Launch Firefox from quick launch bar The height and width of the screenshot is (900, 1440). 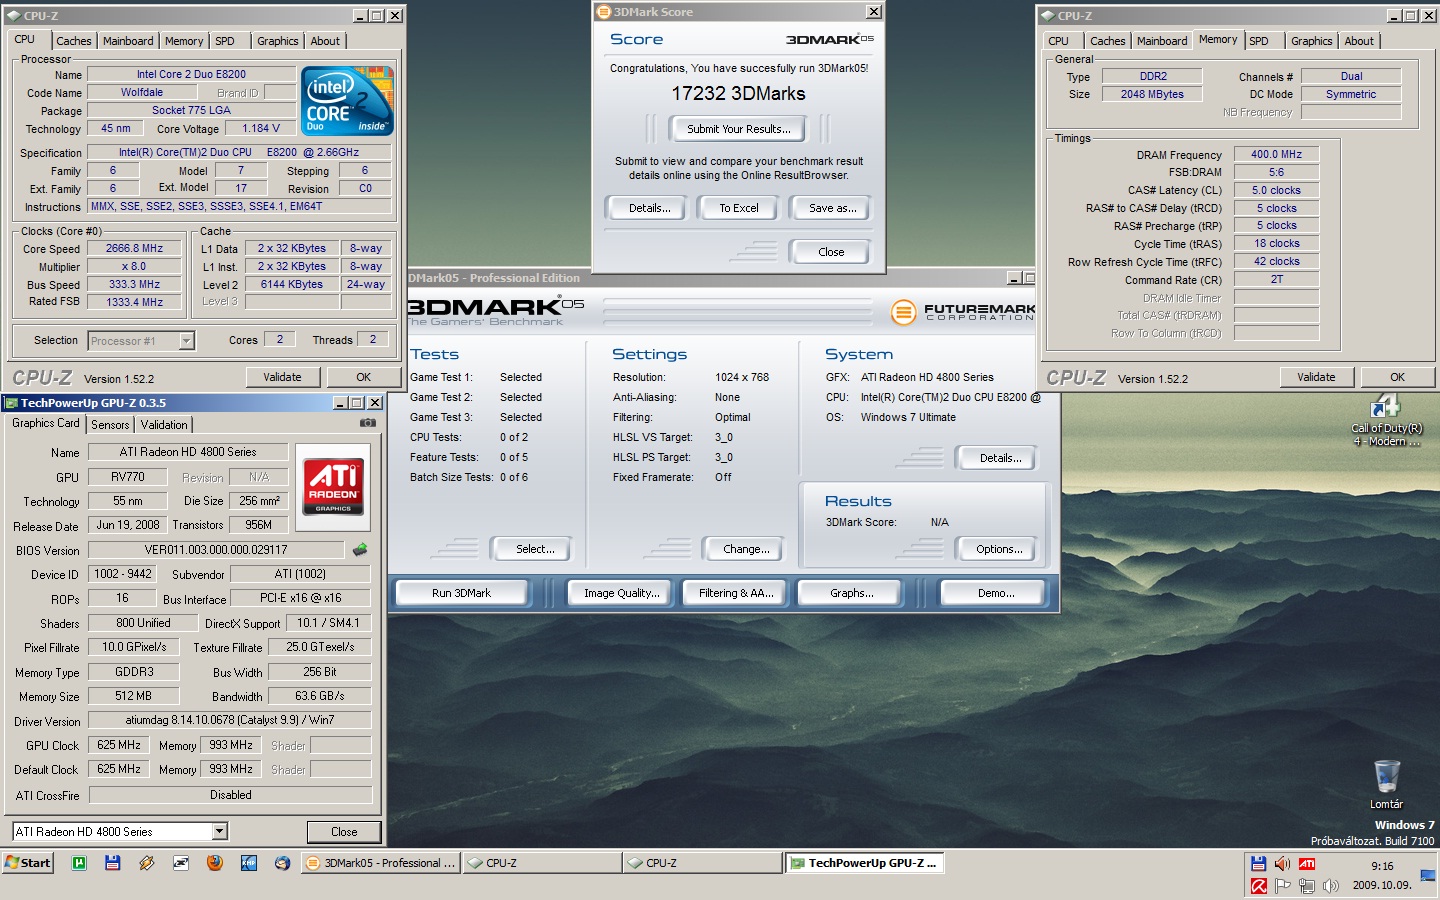[x=214, y=862]
